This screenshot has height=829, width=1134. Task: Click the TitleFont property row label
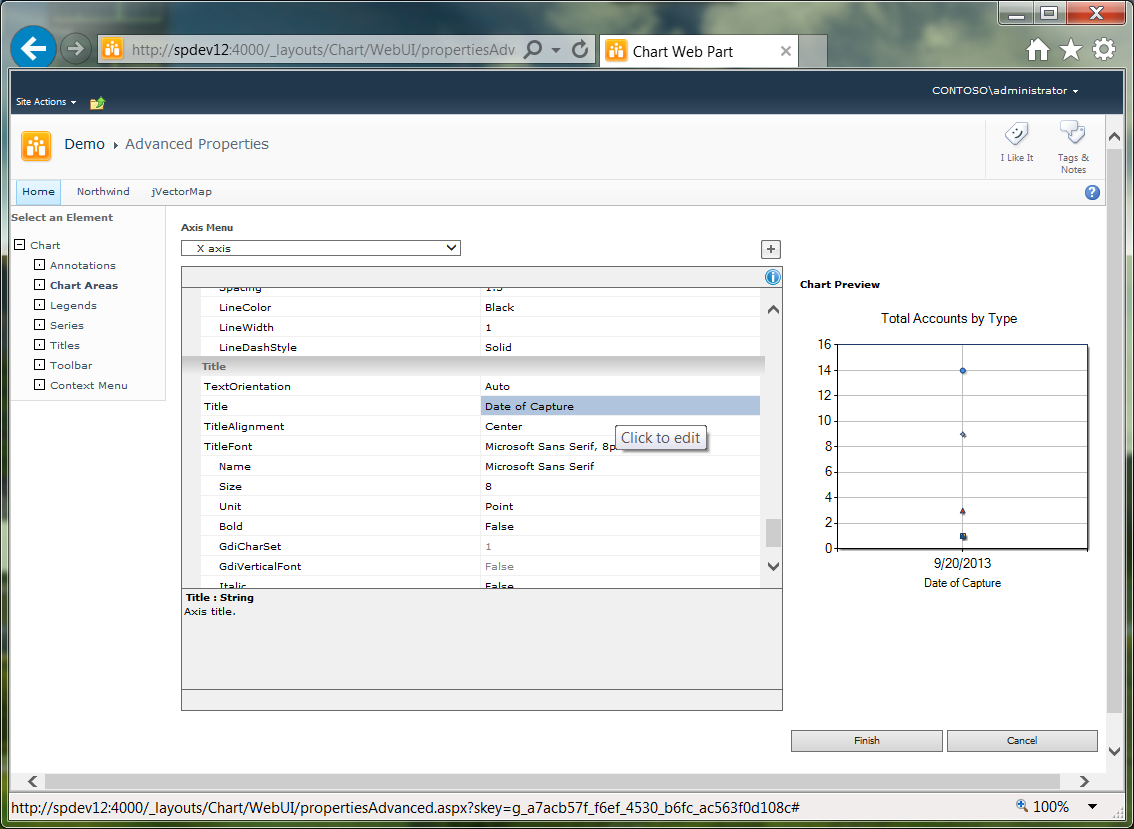click(x=228, y=447)
